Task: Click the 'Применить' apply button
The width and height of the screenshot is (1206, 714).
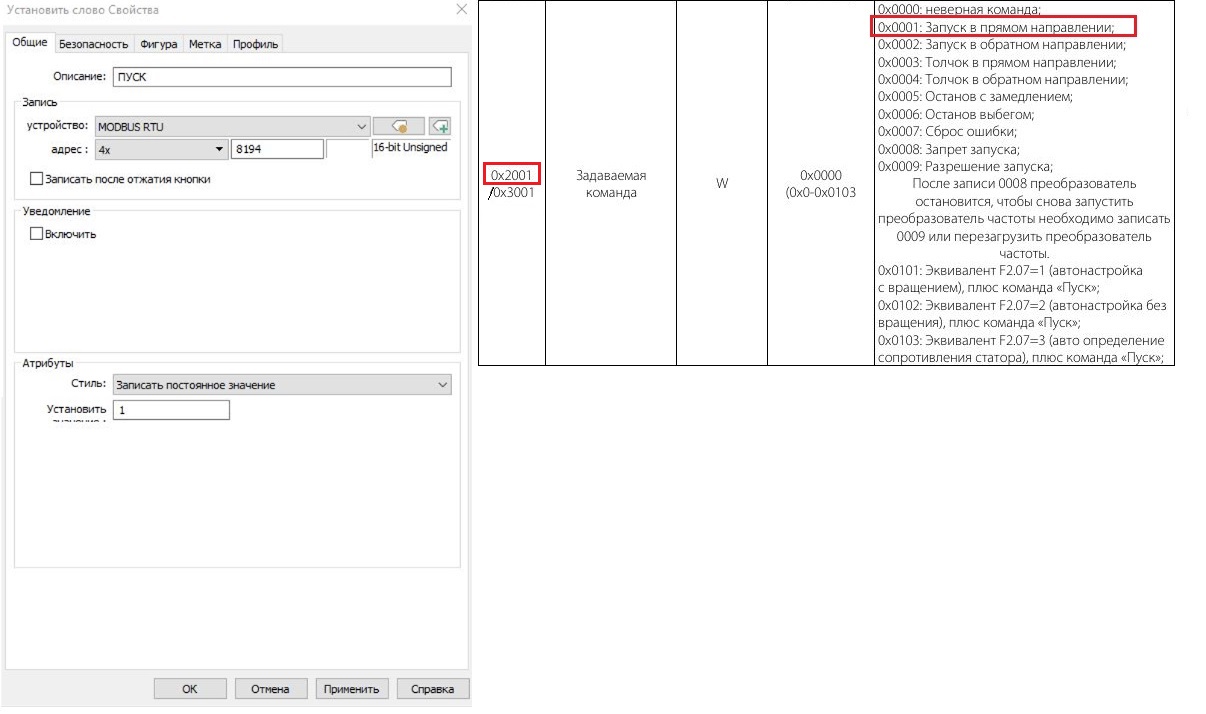Action: coord(351,689)
